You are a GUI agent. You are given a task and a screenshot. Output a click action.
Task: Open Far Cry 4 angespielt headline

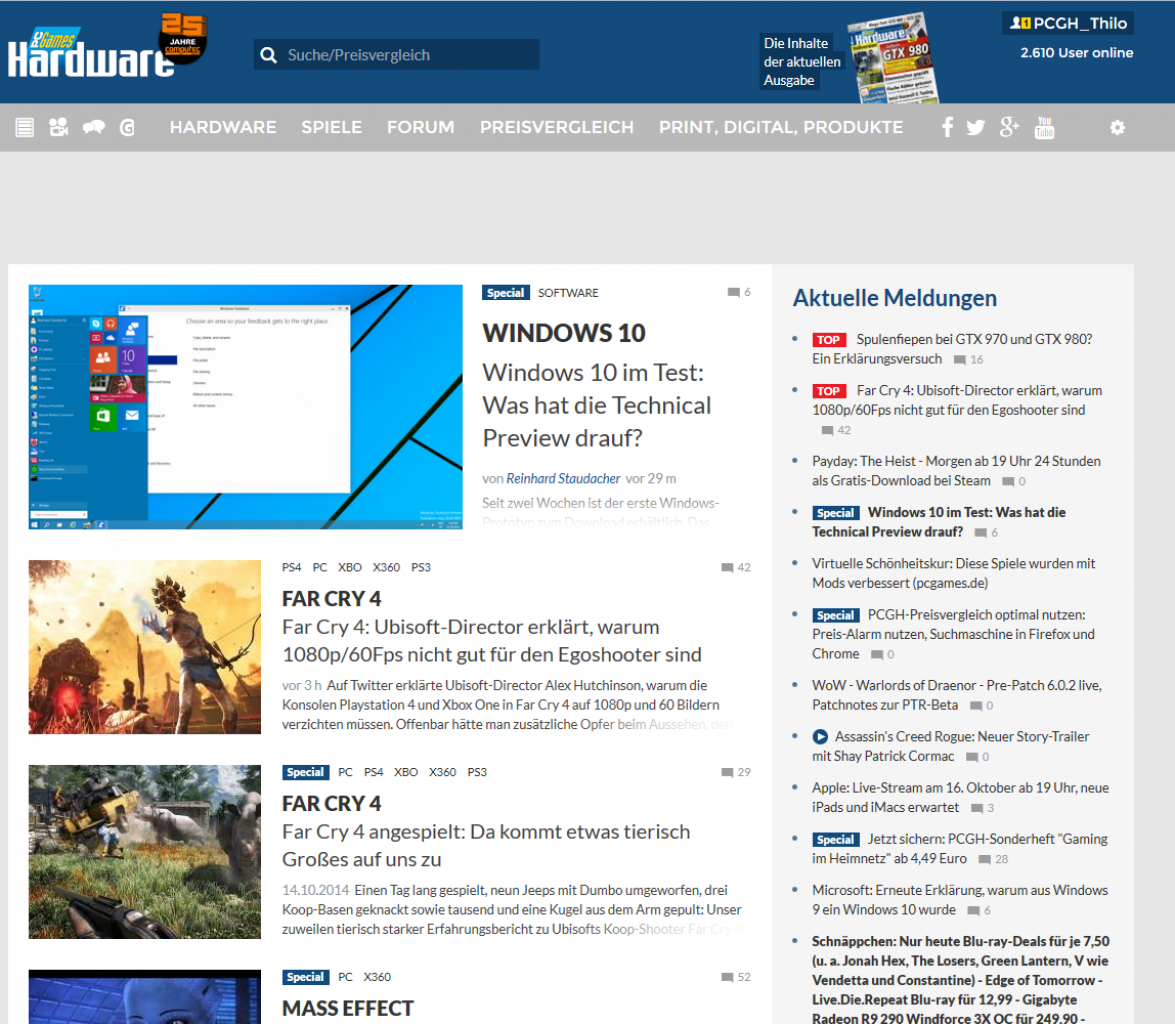coord(486,846)
